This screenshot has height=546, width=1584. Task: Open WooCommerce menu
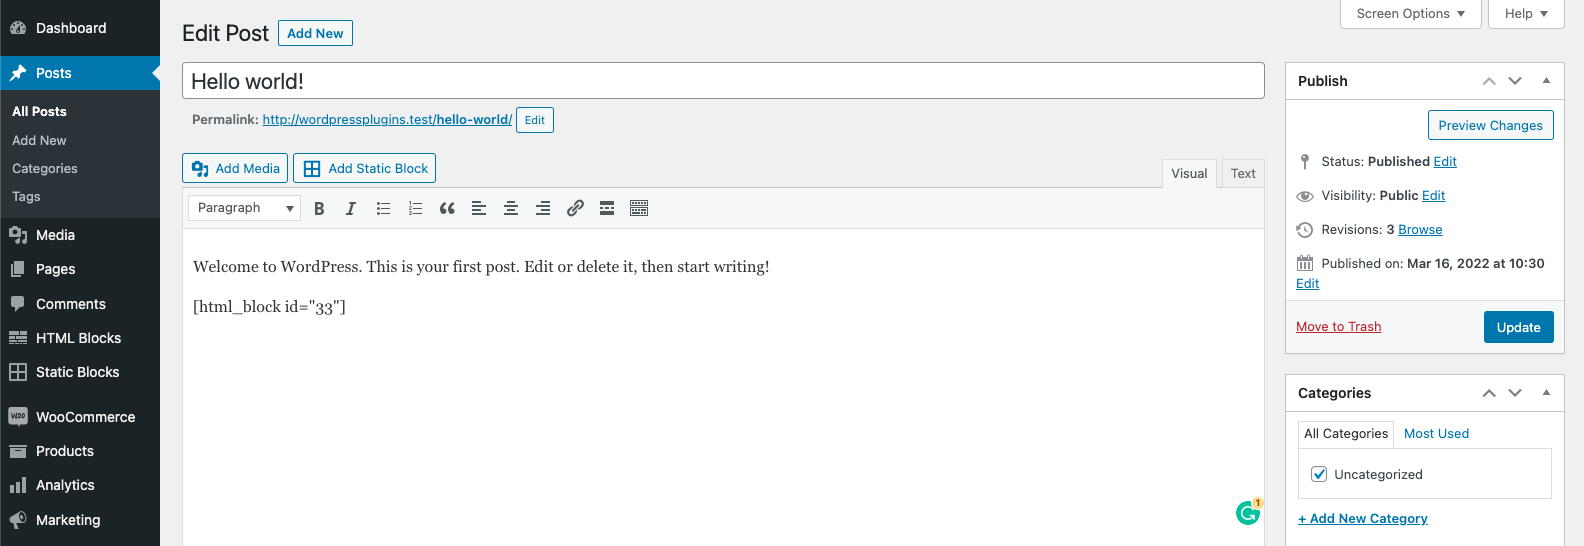point(80,417)
